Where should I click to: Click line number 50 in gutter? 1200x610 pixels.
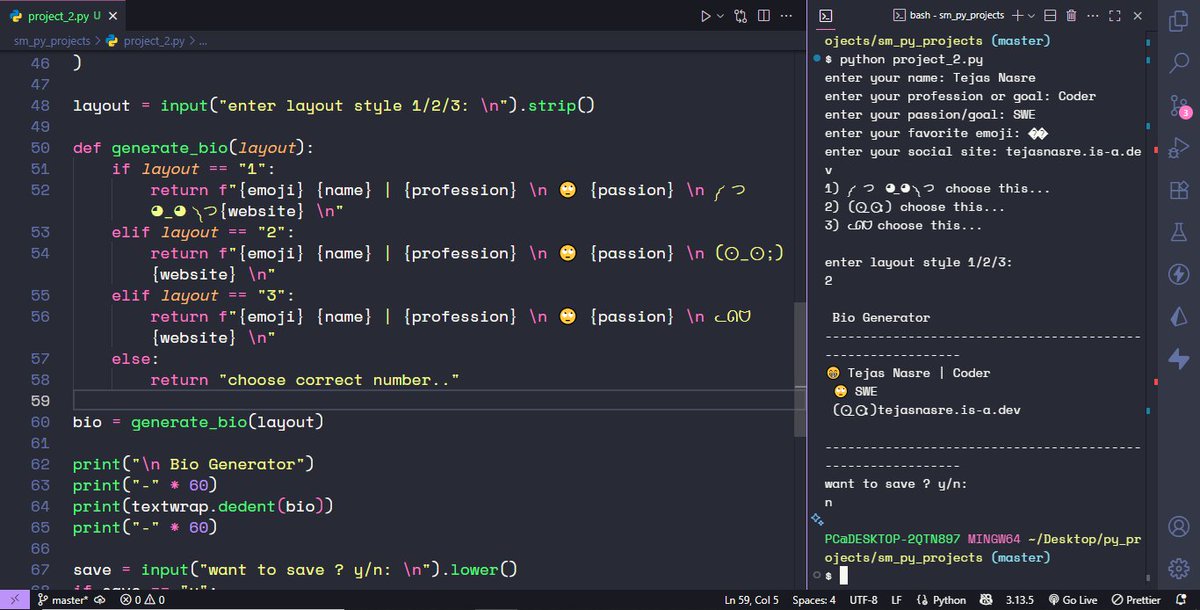tap(40, 148)
